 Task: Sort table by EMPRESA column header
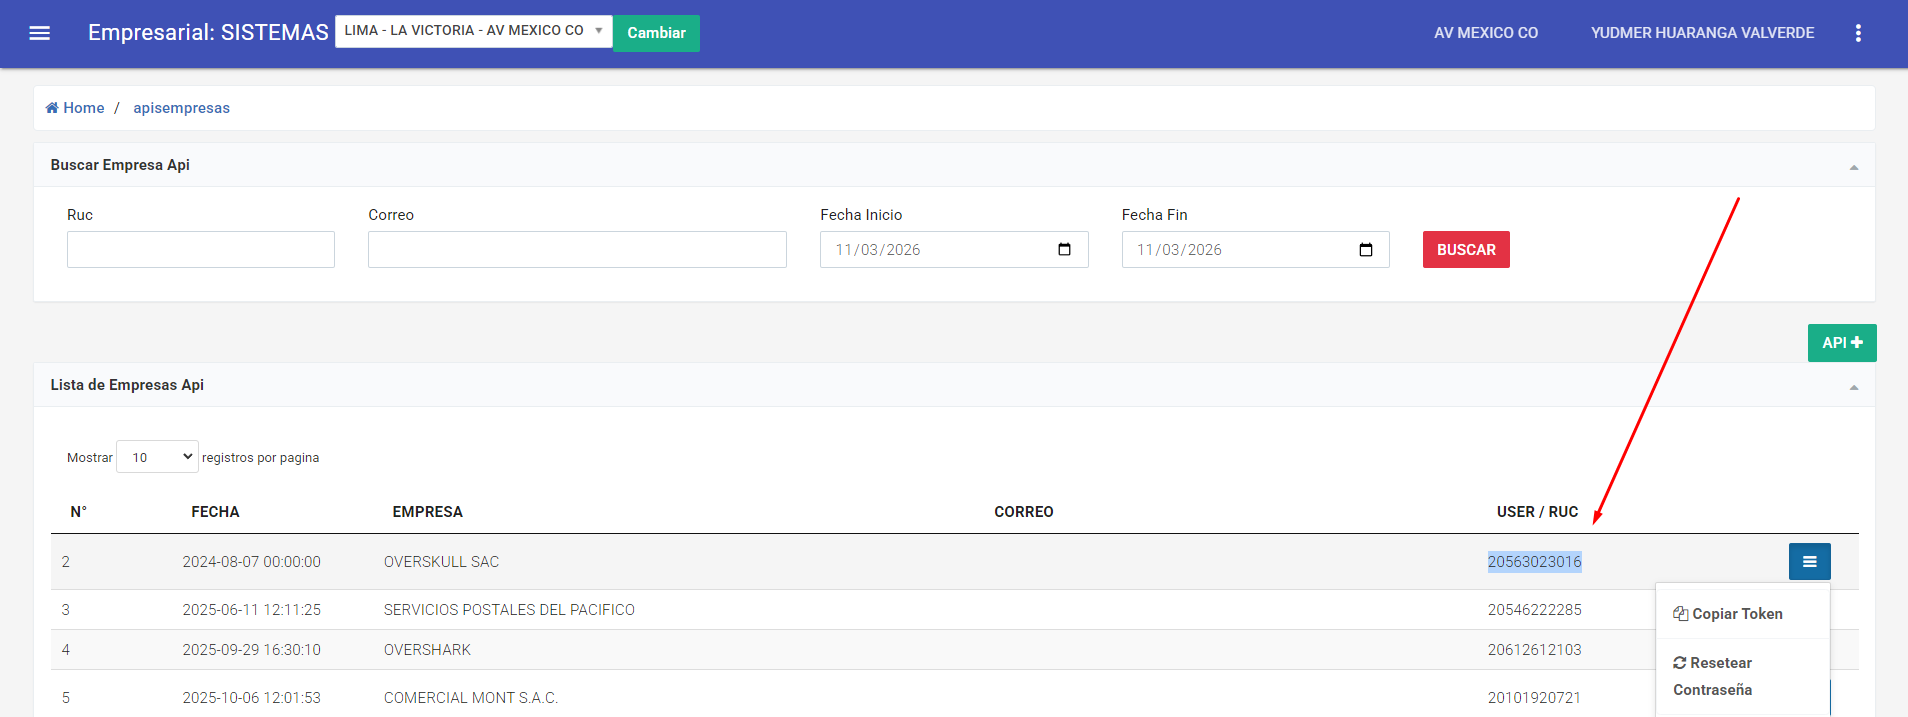427,512
